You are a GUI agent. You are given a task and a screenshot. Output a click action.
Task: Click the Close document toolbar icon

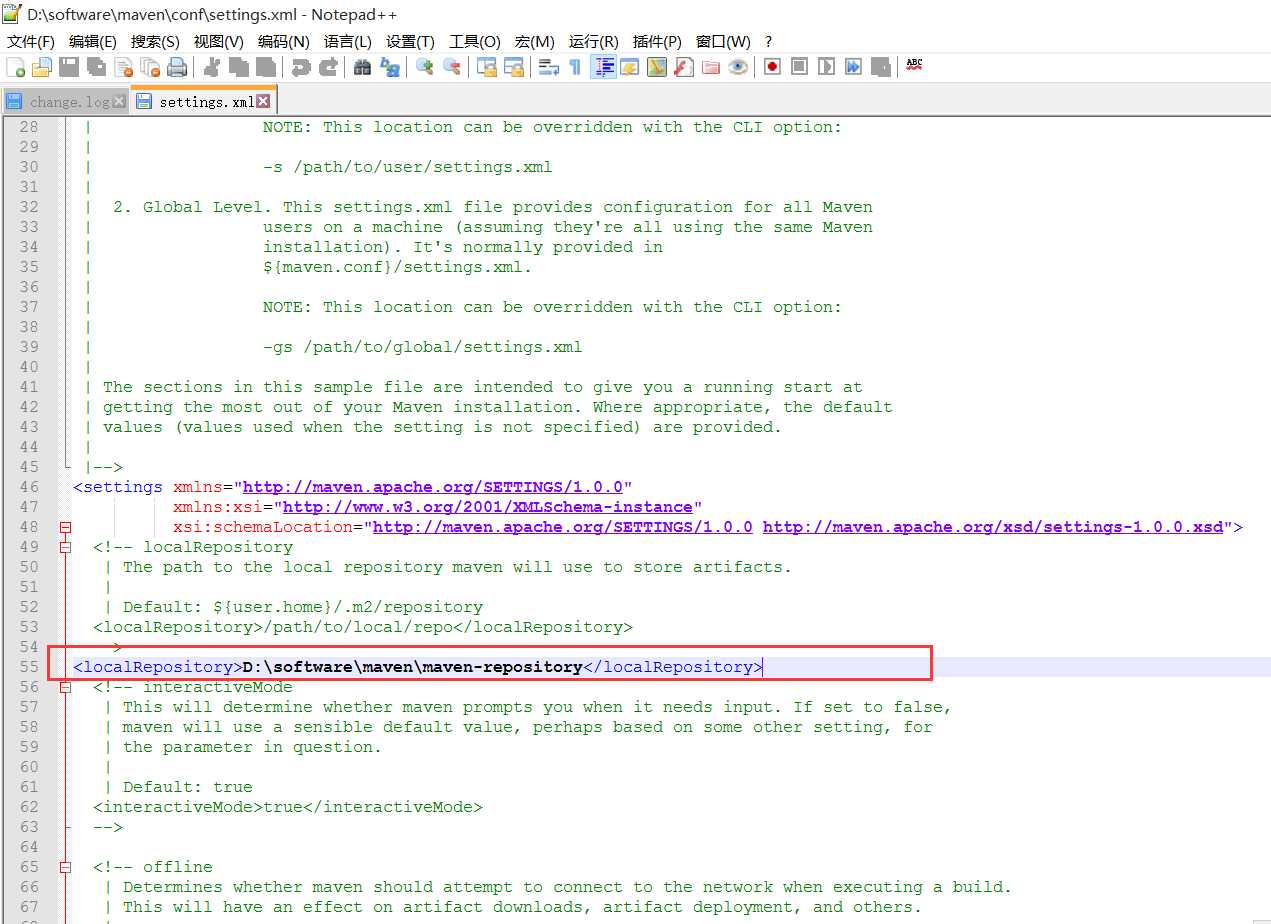[123, 67]
